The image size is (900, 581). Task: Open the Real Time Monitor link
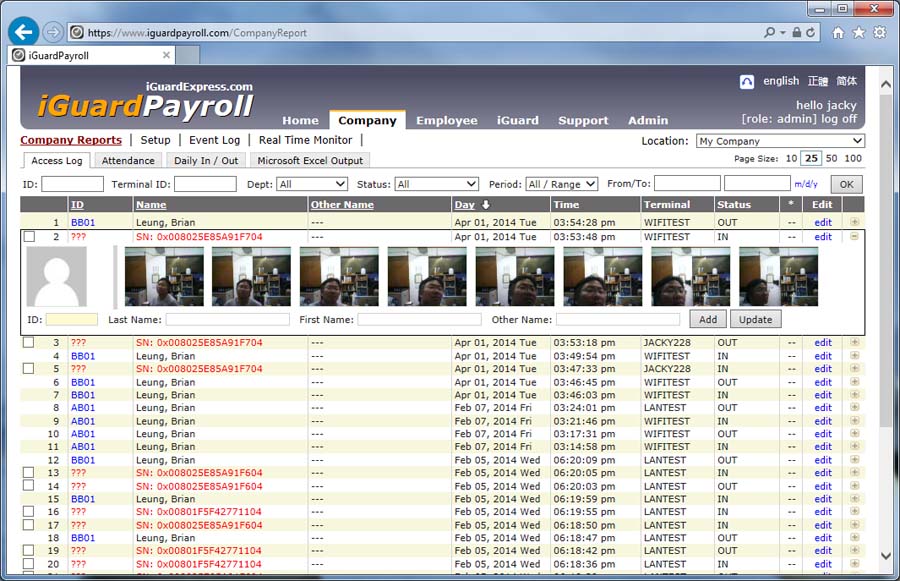305,140
